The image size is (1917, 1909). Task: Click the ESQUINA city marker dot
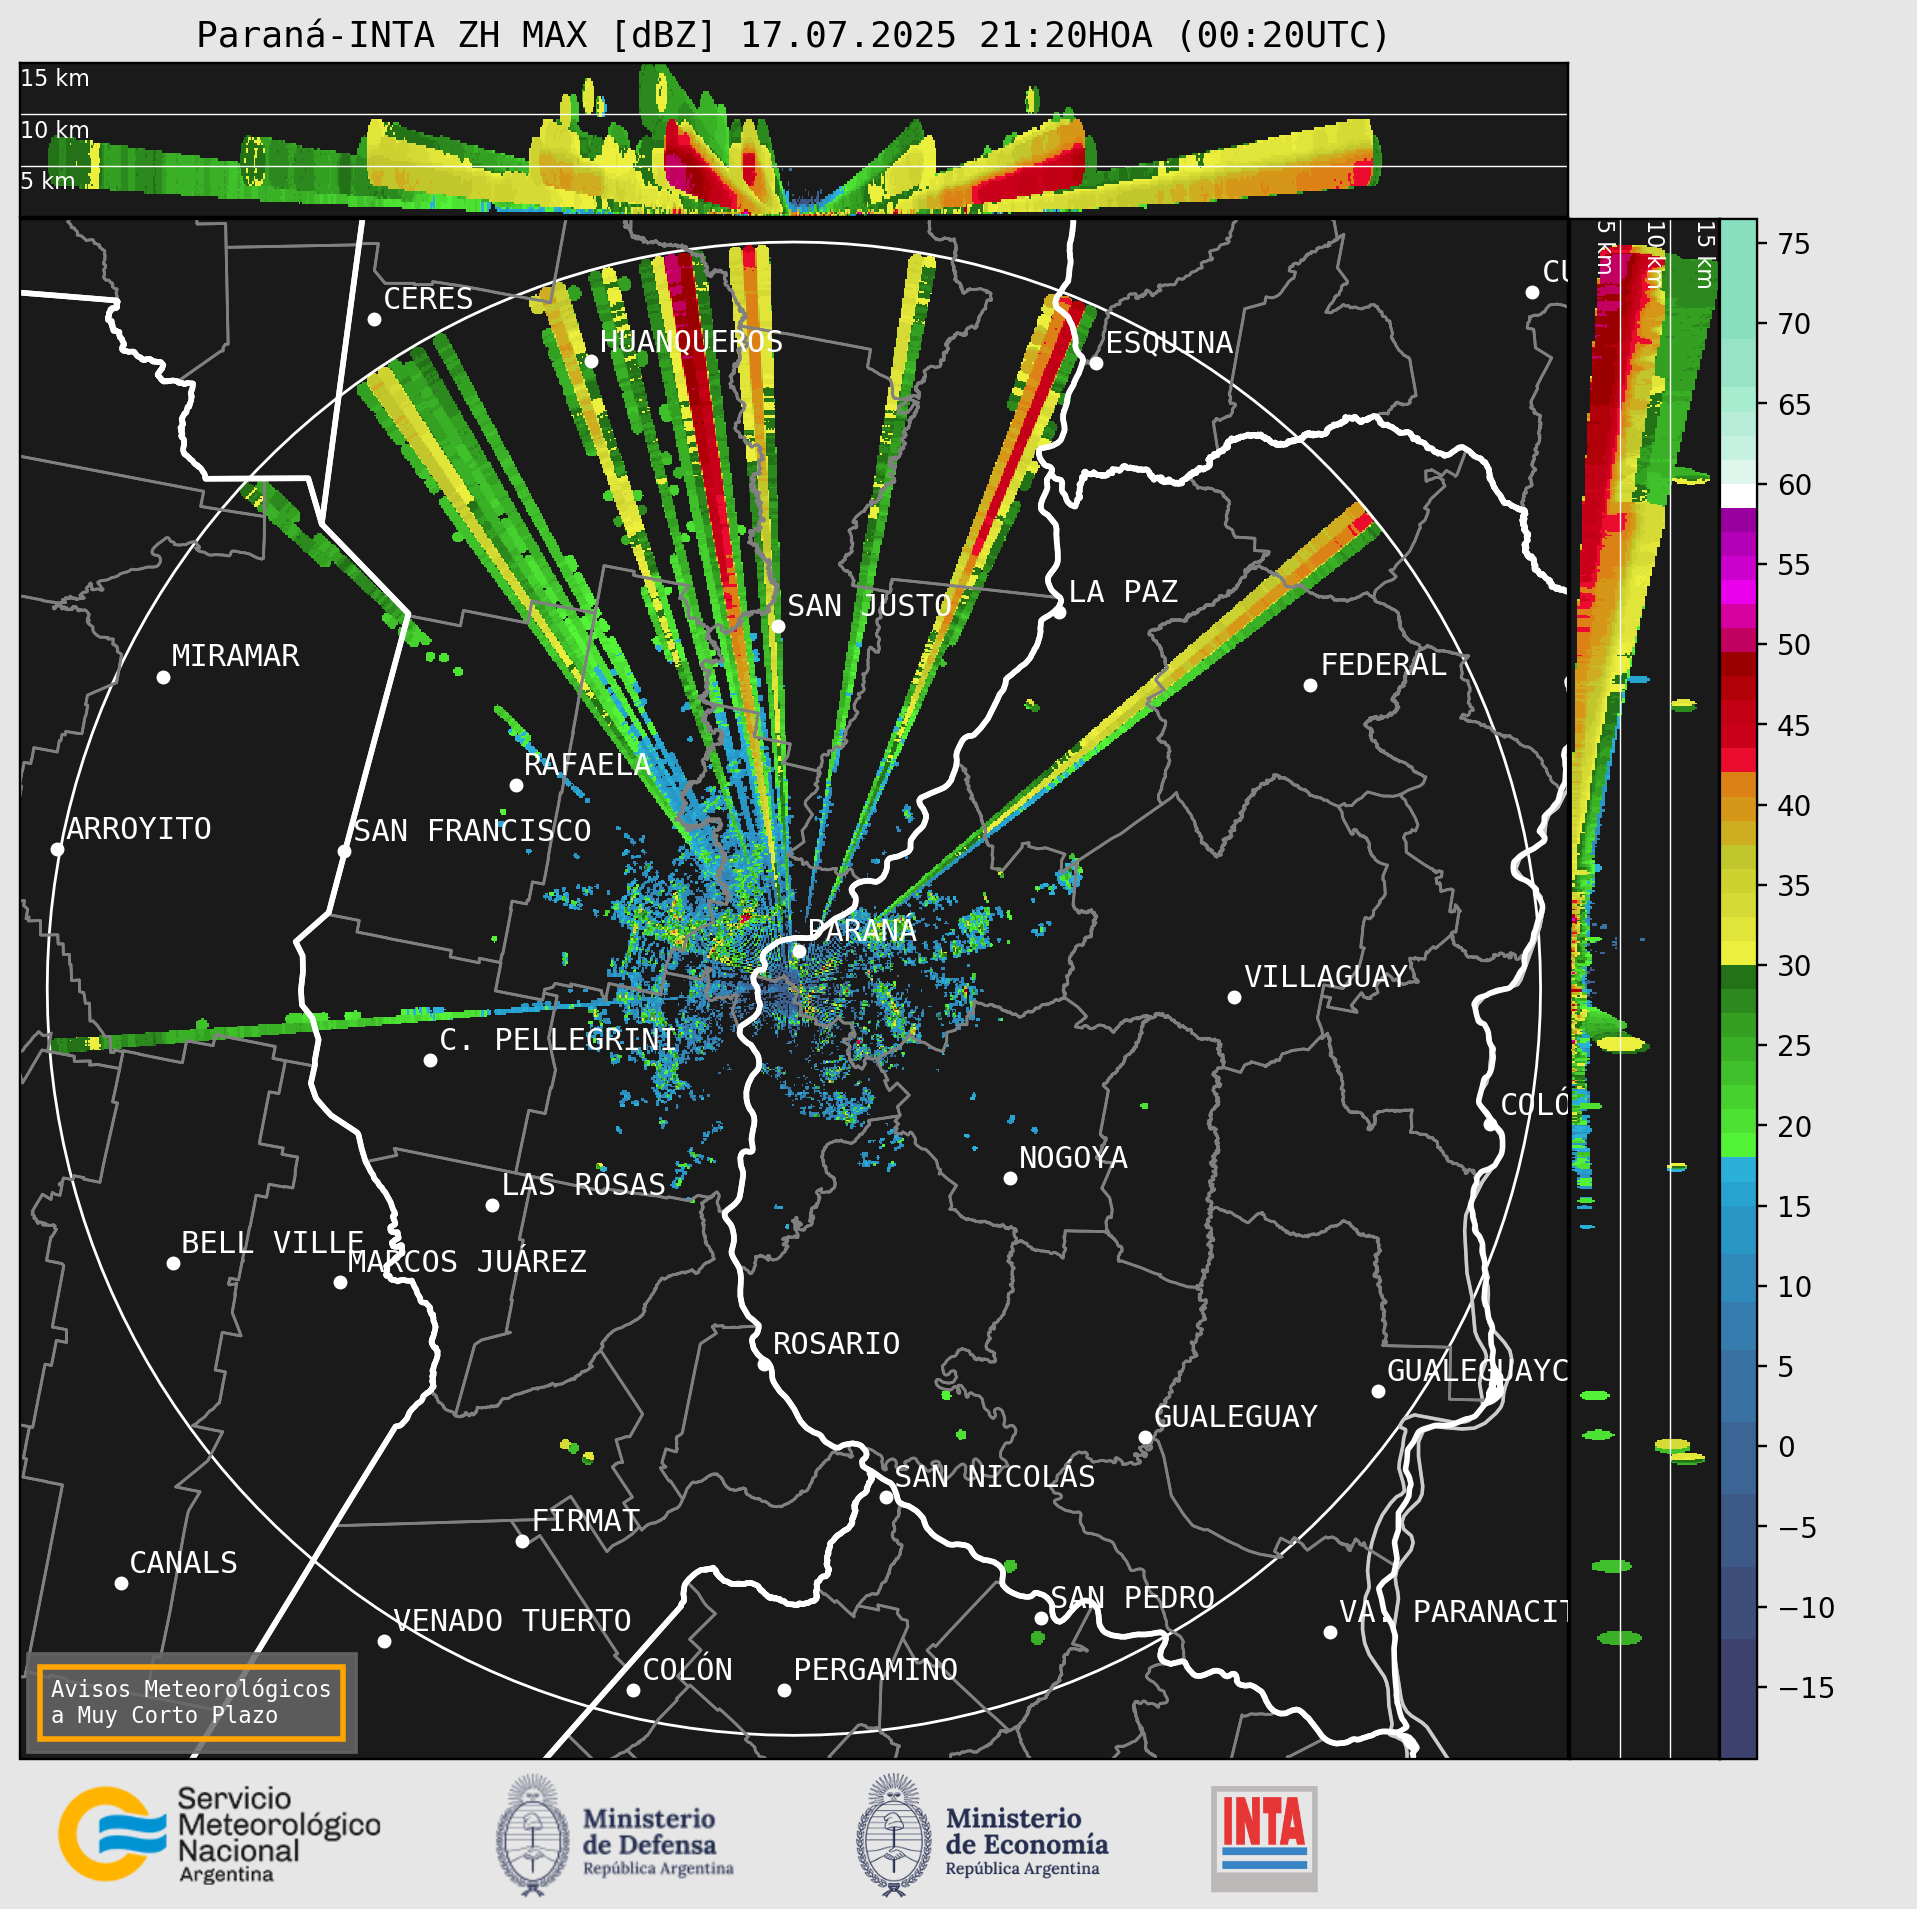coord(1096,363)
